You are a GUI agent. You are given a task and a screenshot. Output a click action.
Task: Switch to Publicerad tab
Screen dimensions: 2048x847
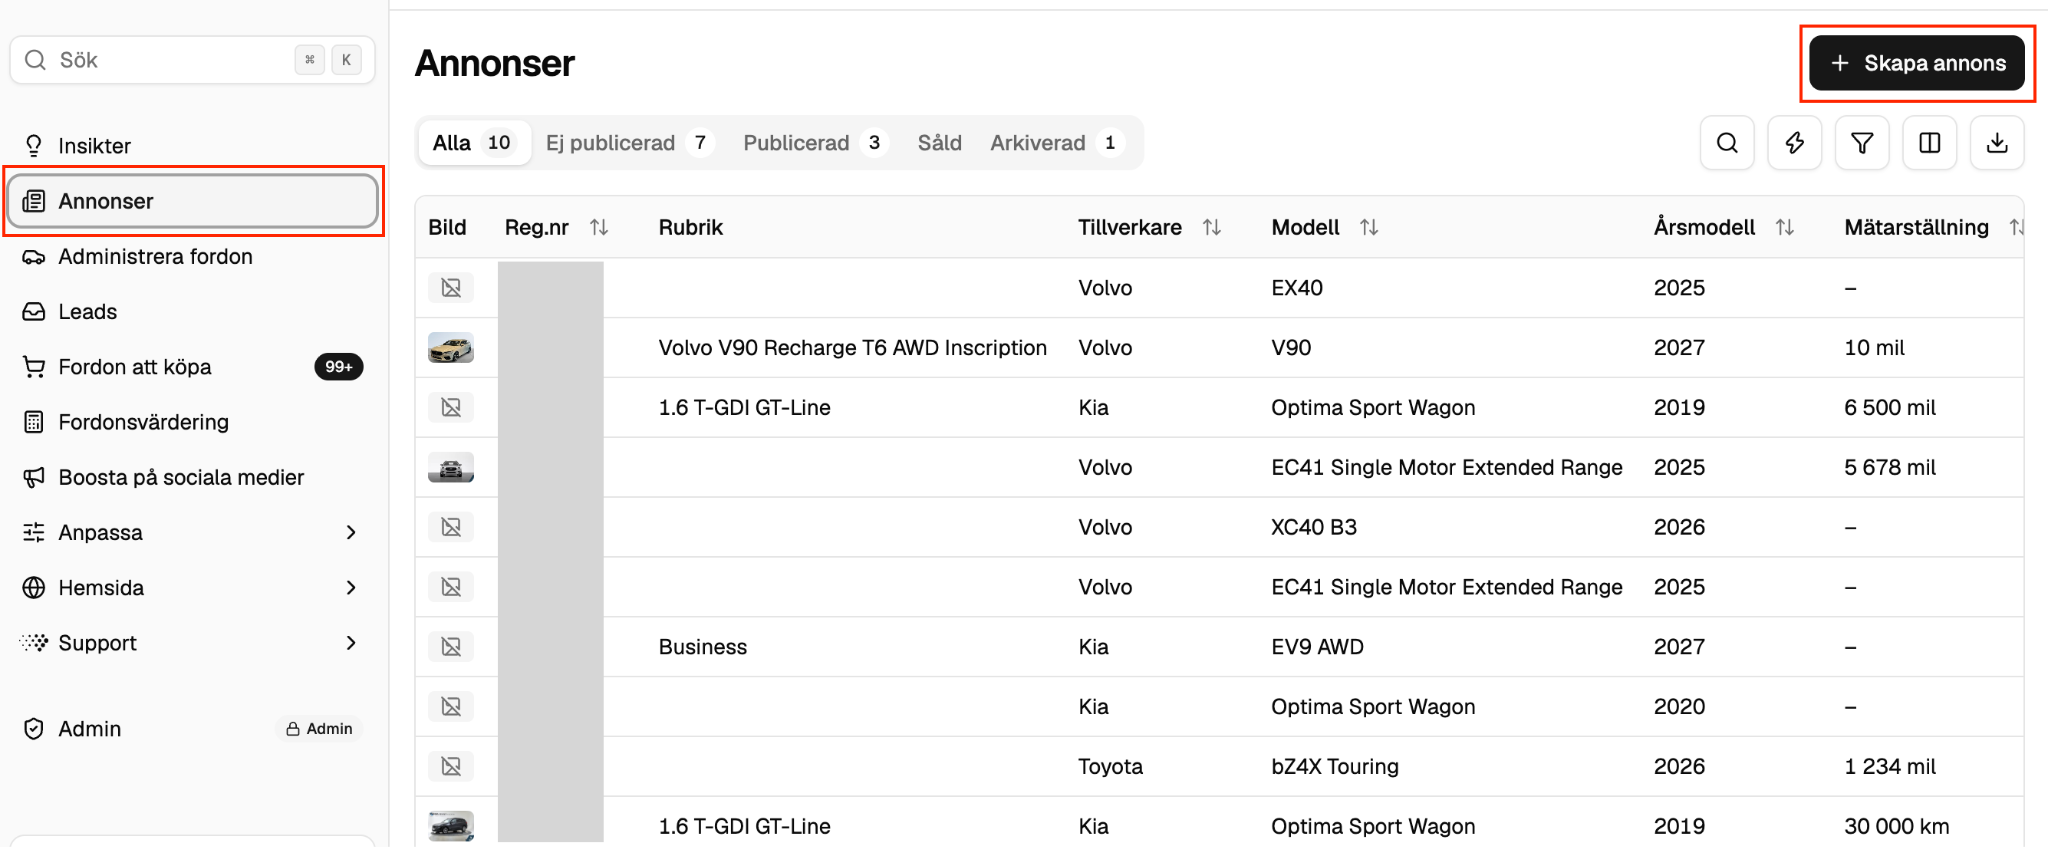pyautogui.click(x=815, y=143)
